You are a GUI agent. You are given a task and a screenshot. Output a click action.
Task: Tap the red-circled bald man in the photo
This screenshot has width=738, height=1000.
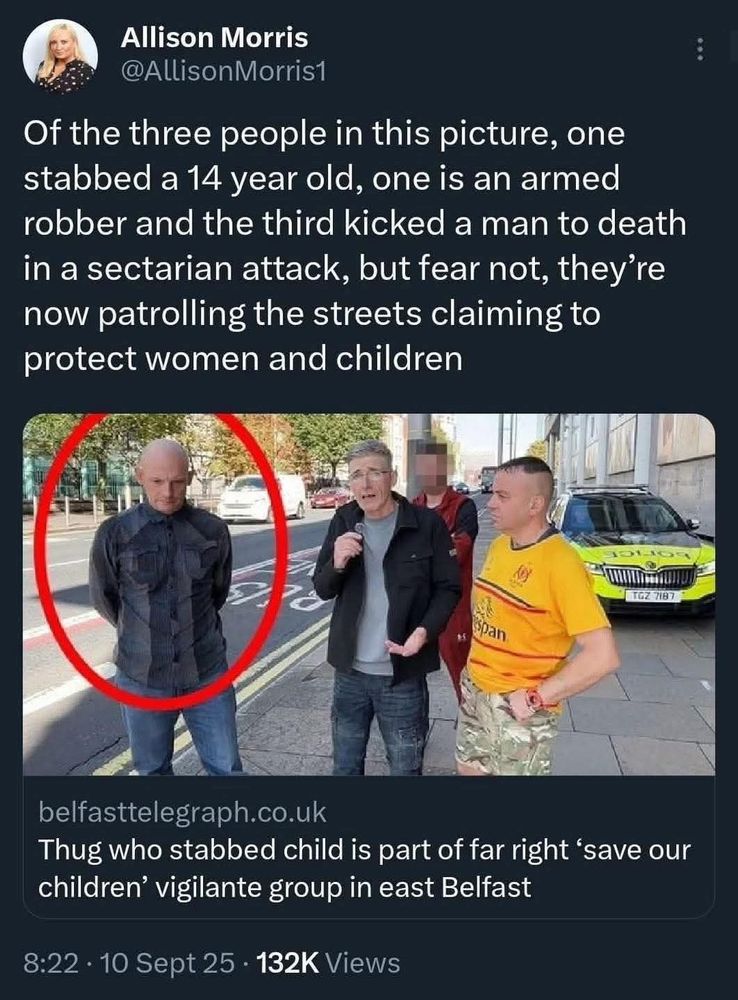pyautogui.click(x=165, y=606)
